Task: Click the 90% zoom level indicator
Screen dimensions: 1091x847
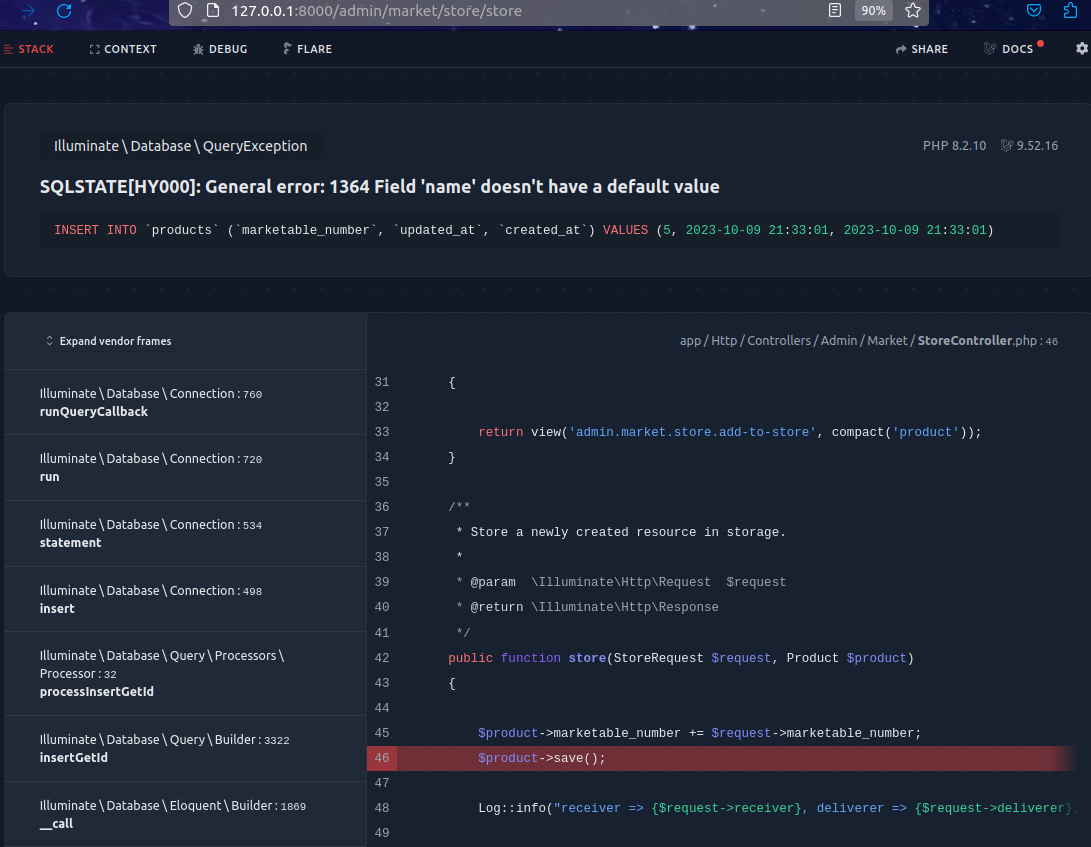Action: 873,11
